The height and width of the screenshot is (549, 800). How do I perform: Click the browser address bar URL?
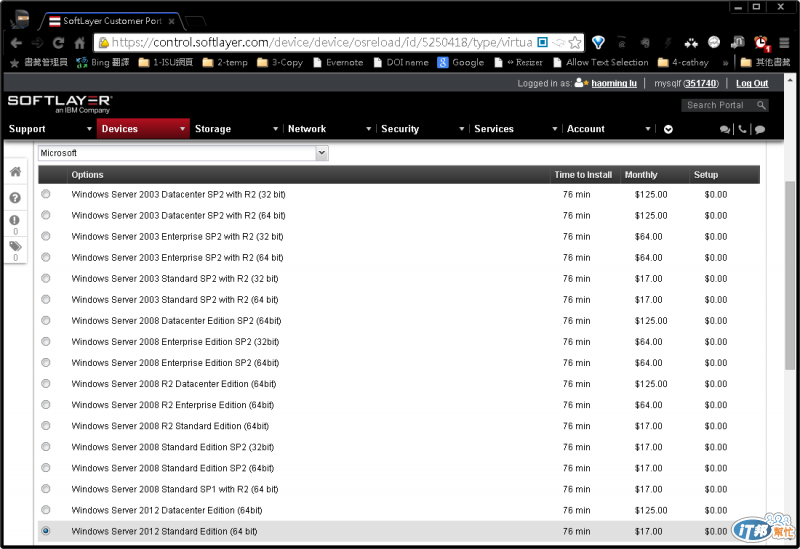coord(321,42)
